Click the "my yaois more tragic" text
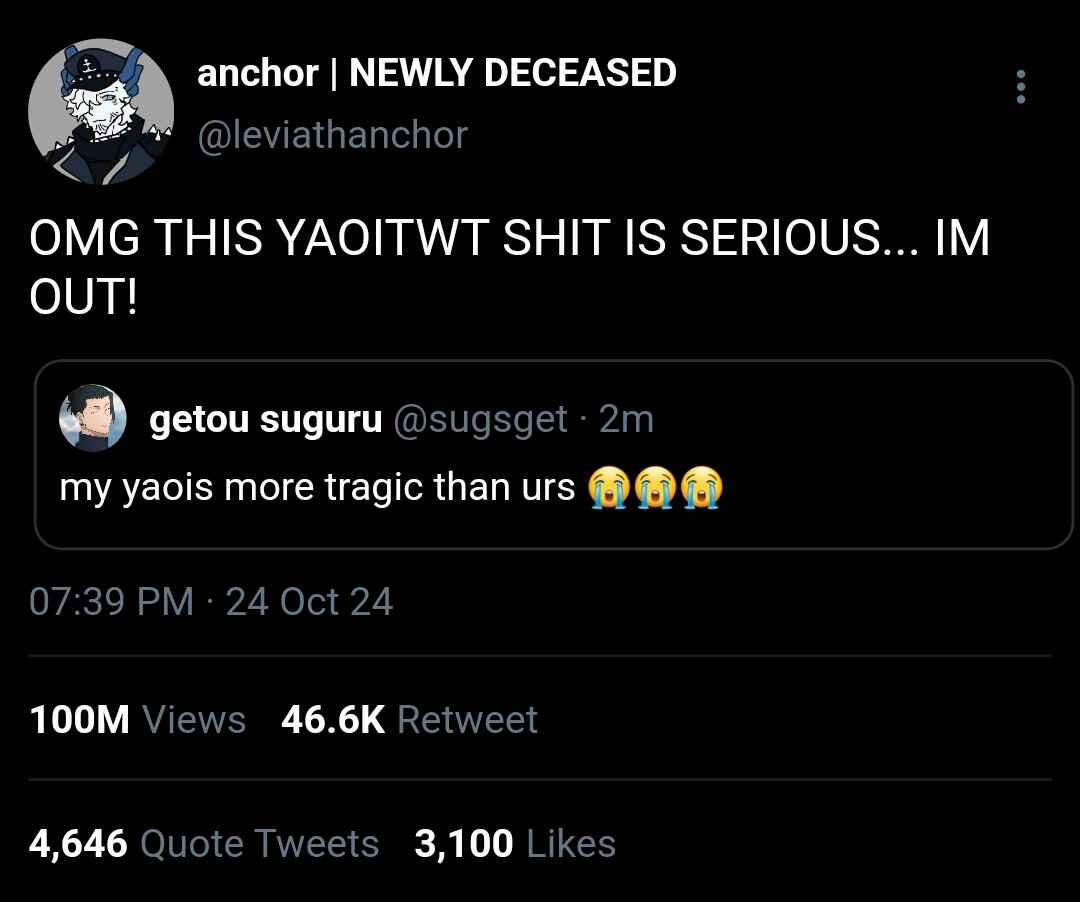The height and width of the screenshot is (902, 1080). click(x=317, y=489)
